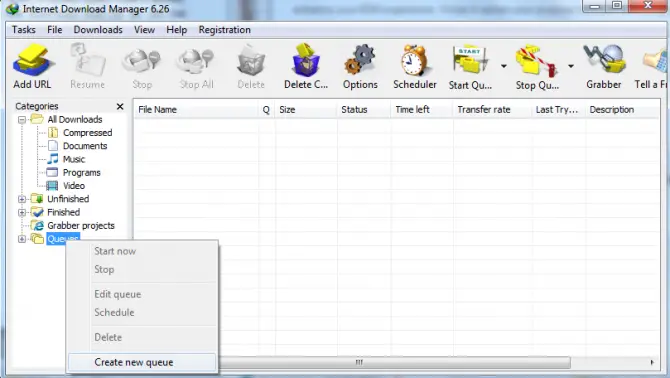Click the Delete trash toolbar icon
This screenshot has width=670, height=378.
coord(251,61)
